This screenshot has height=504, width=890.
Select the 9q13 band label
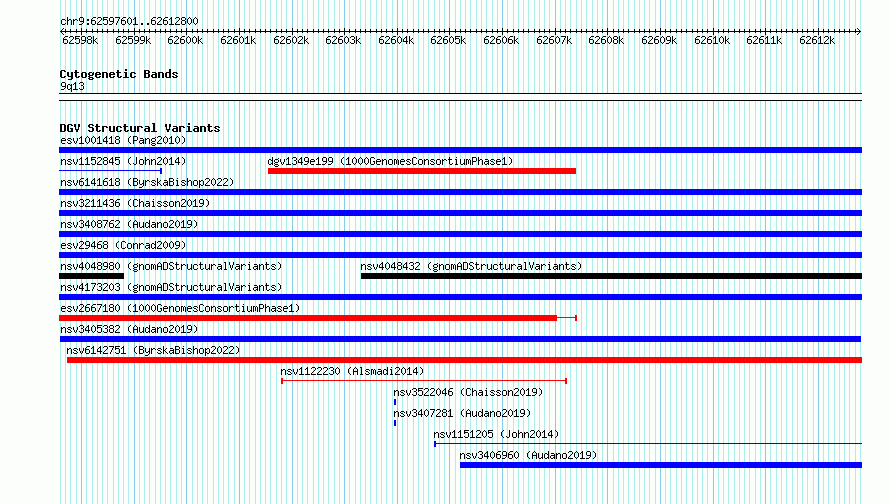[72, 86]
